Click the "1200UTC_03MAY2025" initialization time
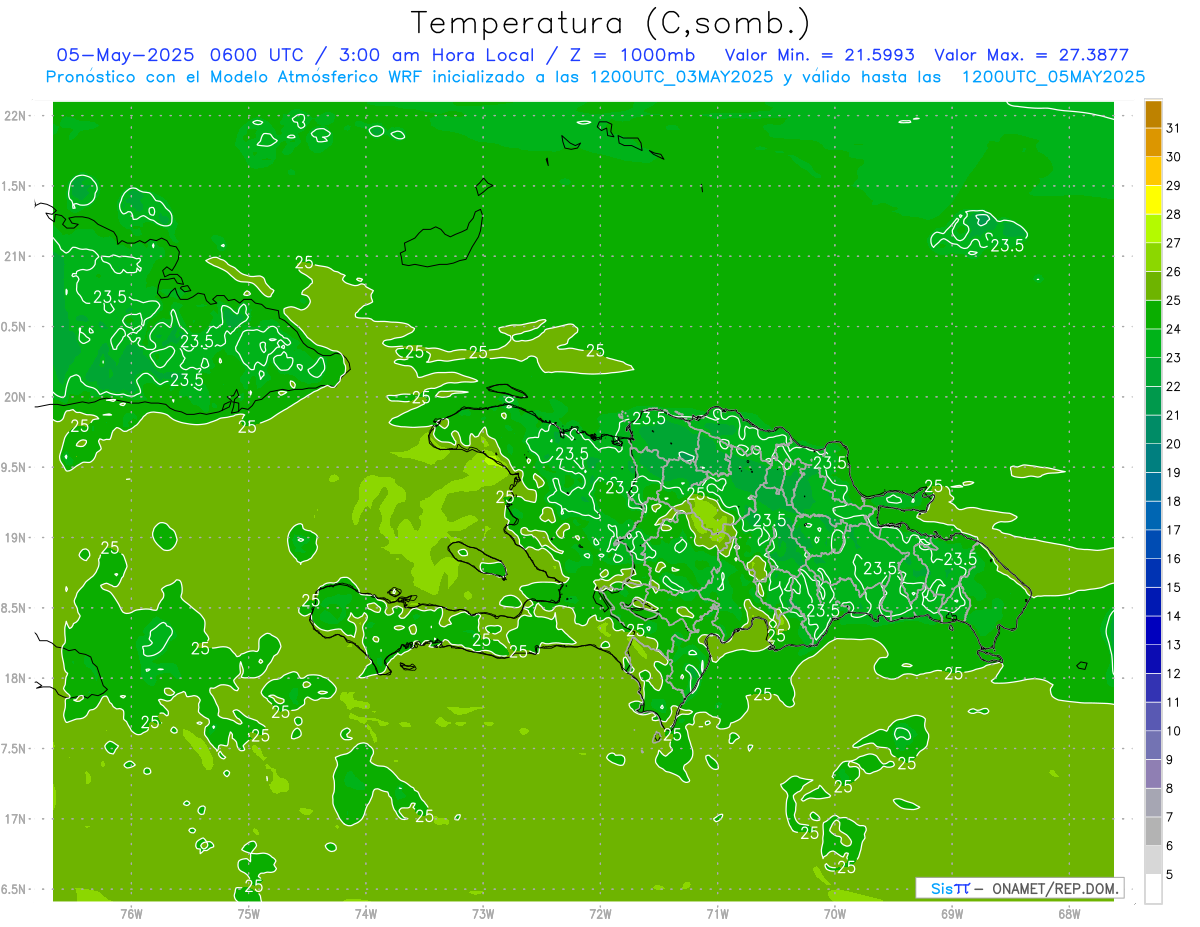Viewport: 1200px width, 927px height. click(682, 77)
